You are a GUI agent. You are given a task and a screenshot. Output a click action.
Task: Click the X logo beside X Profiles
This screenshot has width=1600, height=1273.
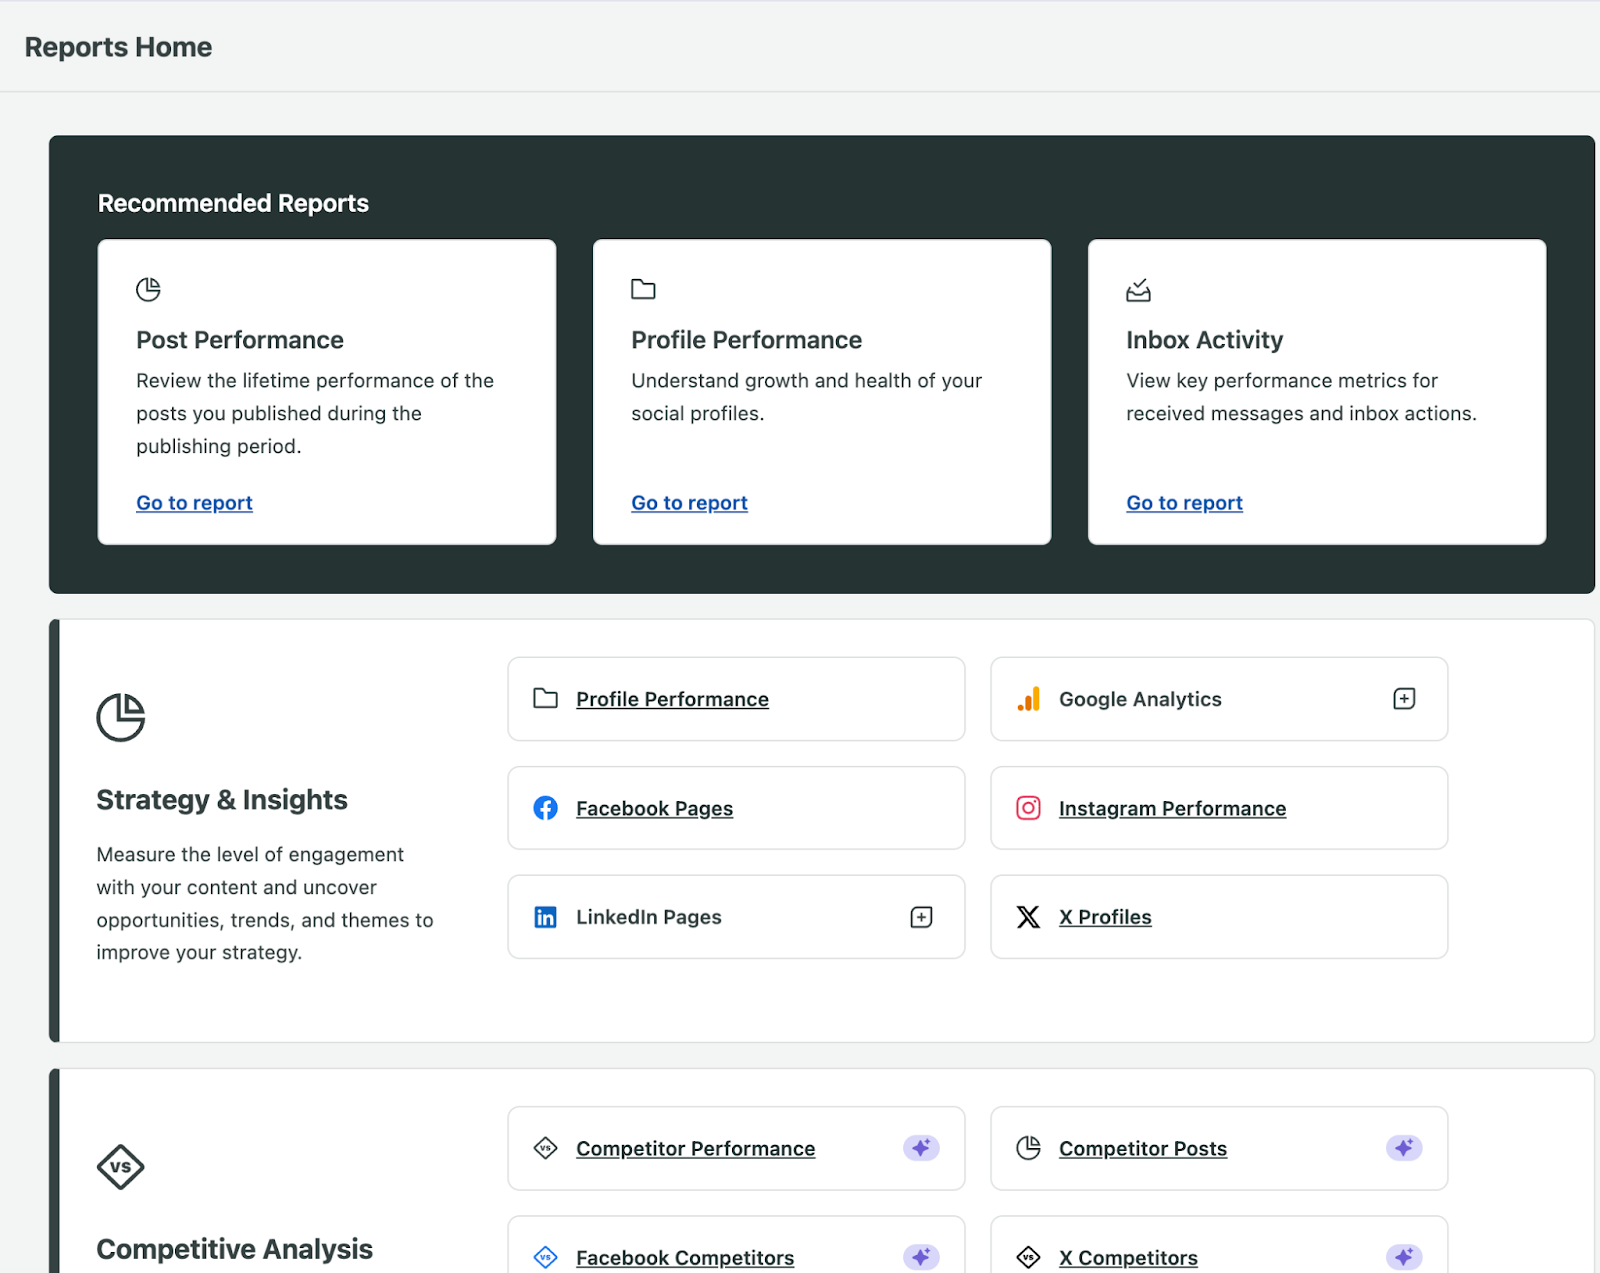click(1028, 916)
